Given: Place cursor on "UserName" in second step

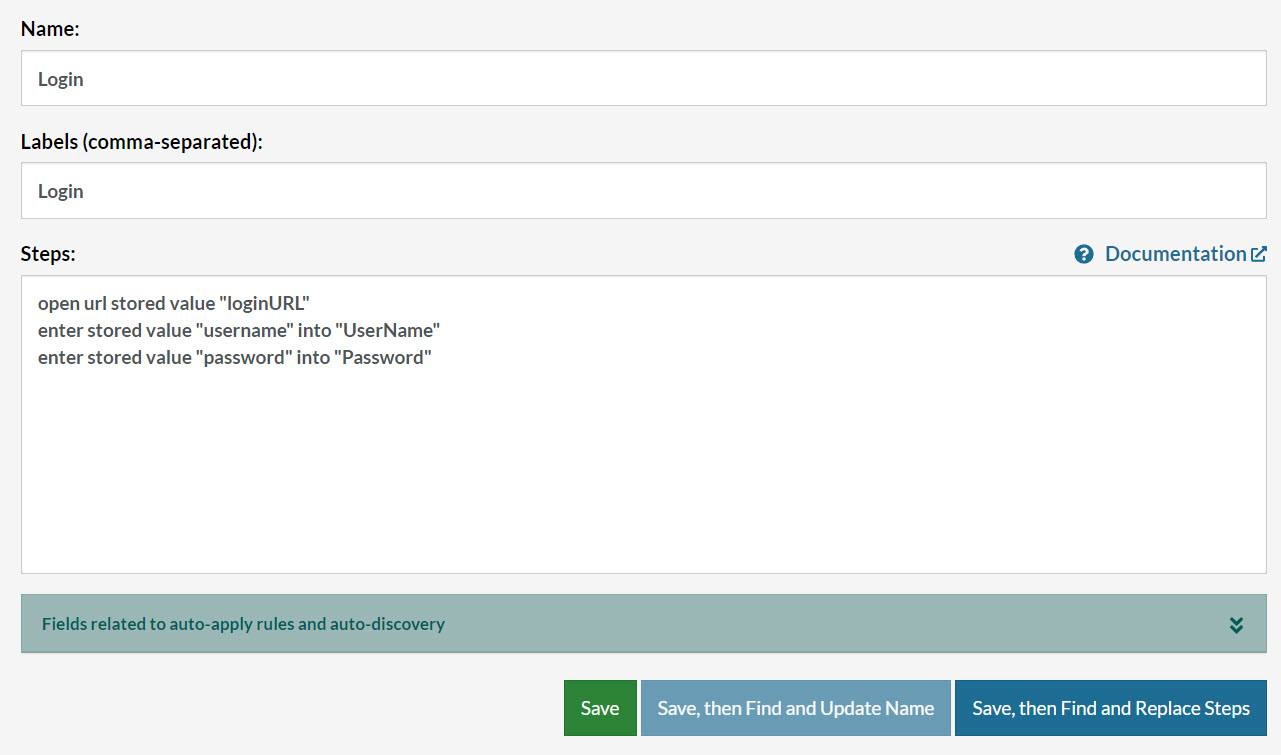Looking at the screenshot, I should tap(388, 330).
